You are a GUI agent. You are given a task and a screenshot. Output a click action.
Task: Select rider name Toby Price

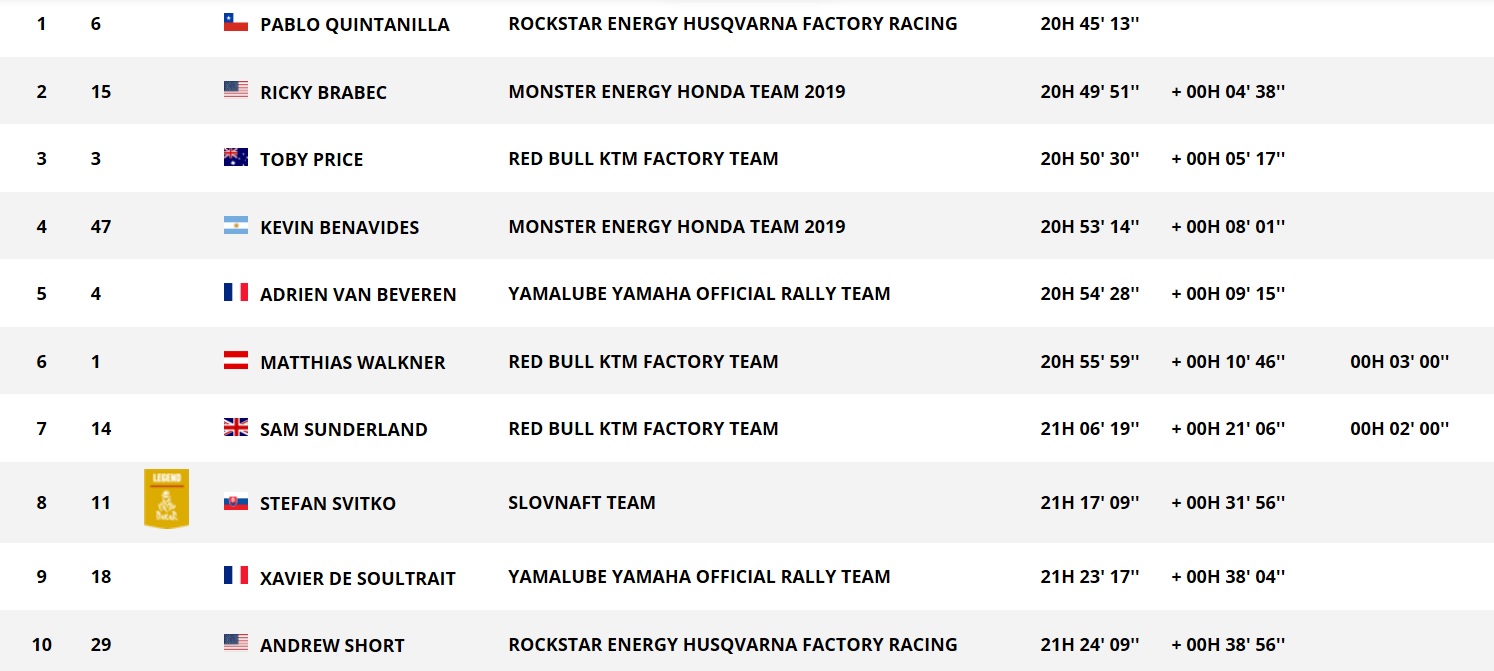tap(312, 160)
